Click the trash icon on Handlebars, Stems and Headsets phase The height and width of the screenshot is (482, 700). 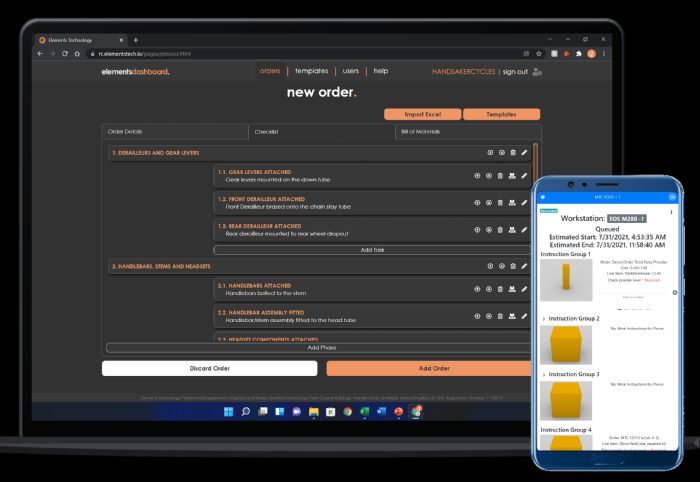coord(513,266)
